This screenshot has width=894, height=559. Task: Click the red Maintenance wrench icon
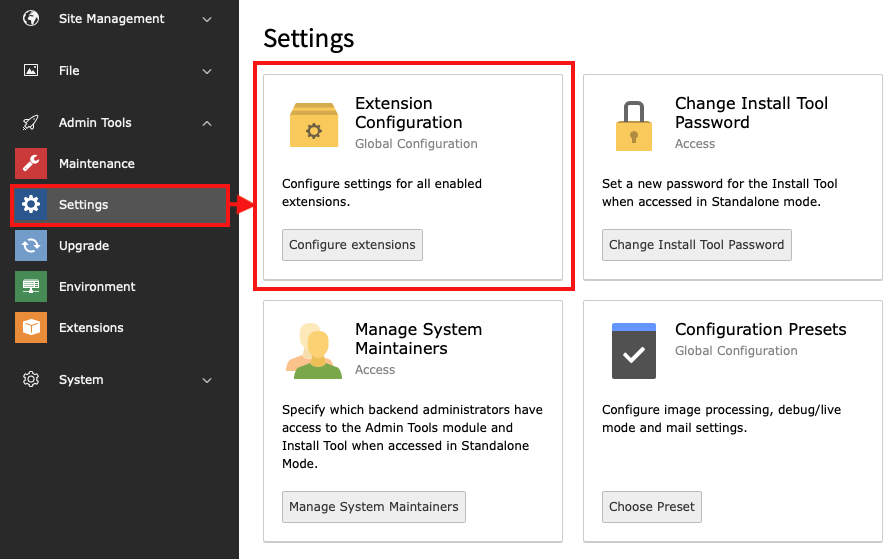point(31,163)
